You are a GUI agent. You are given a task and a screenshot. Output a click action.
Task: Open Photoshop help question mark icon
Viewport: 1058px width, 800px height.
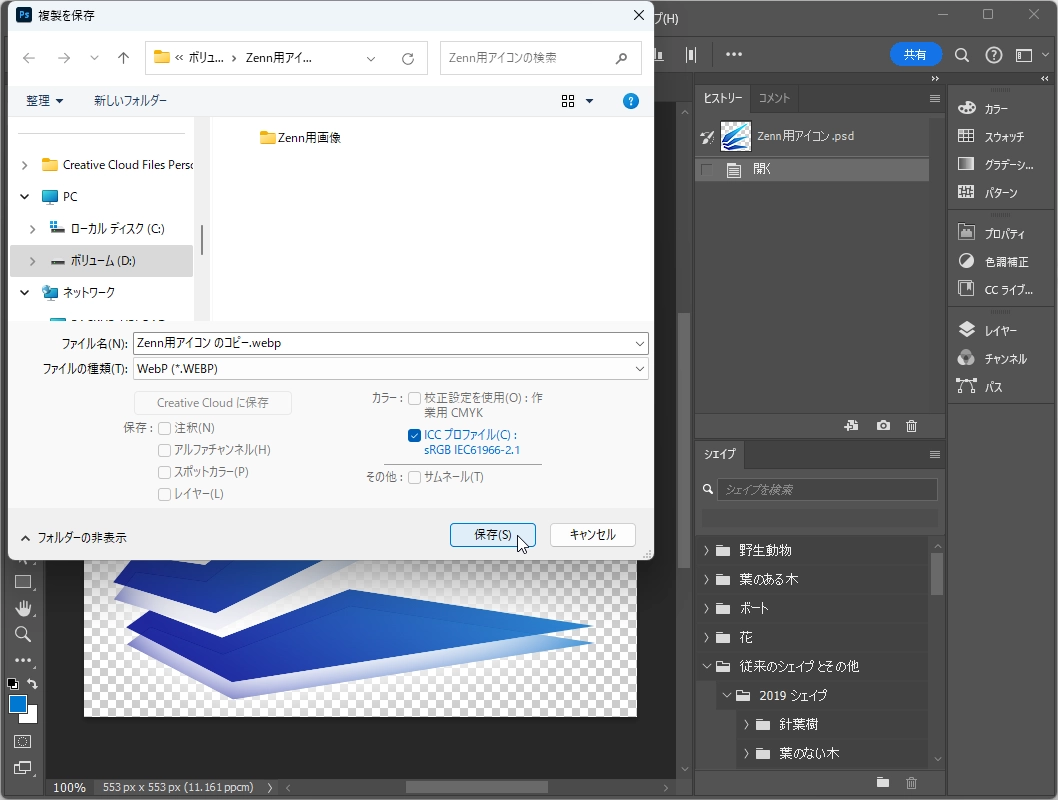point(993,55)
